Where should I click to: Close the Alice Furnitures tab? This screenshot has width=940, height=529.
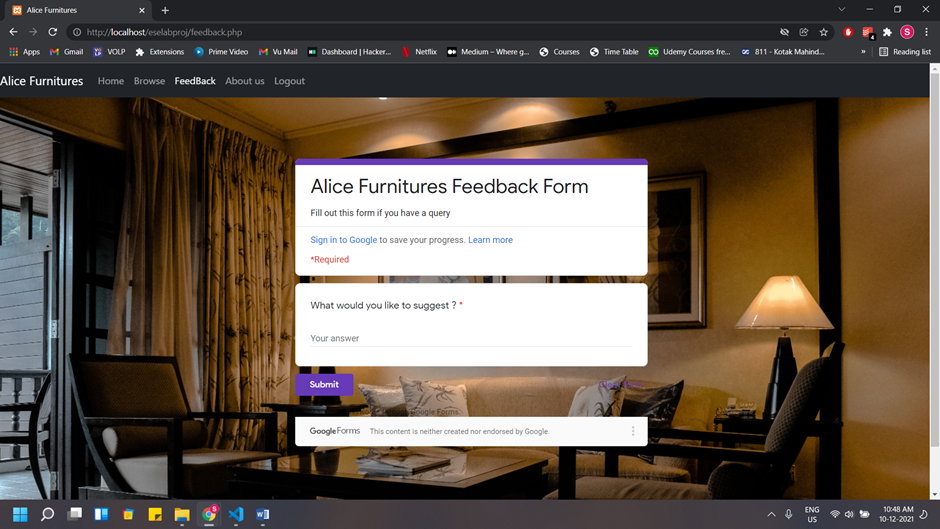(141, 10)
